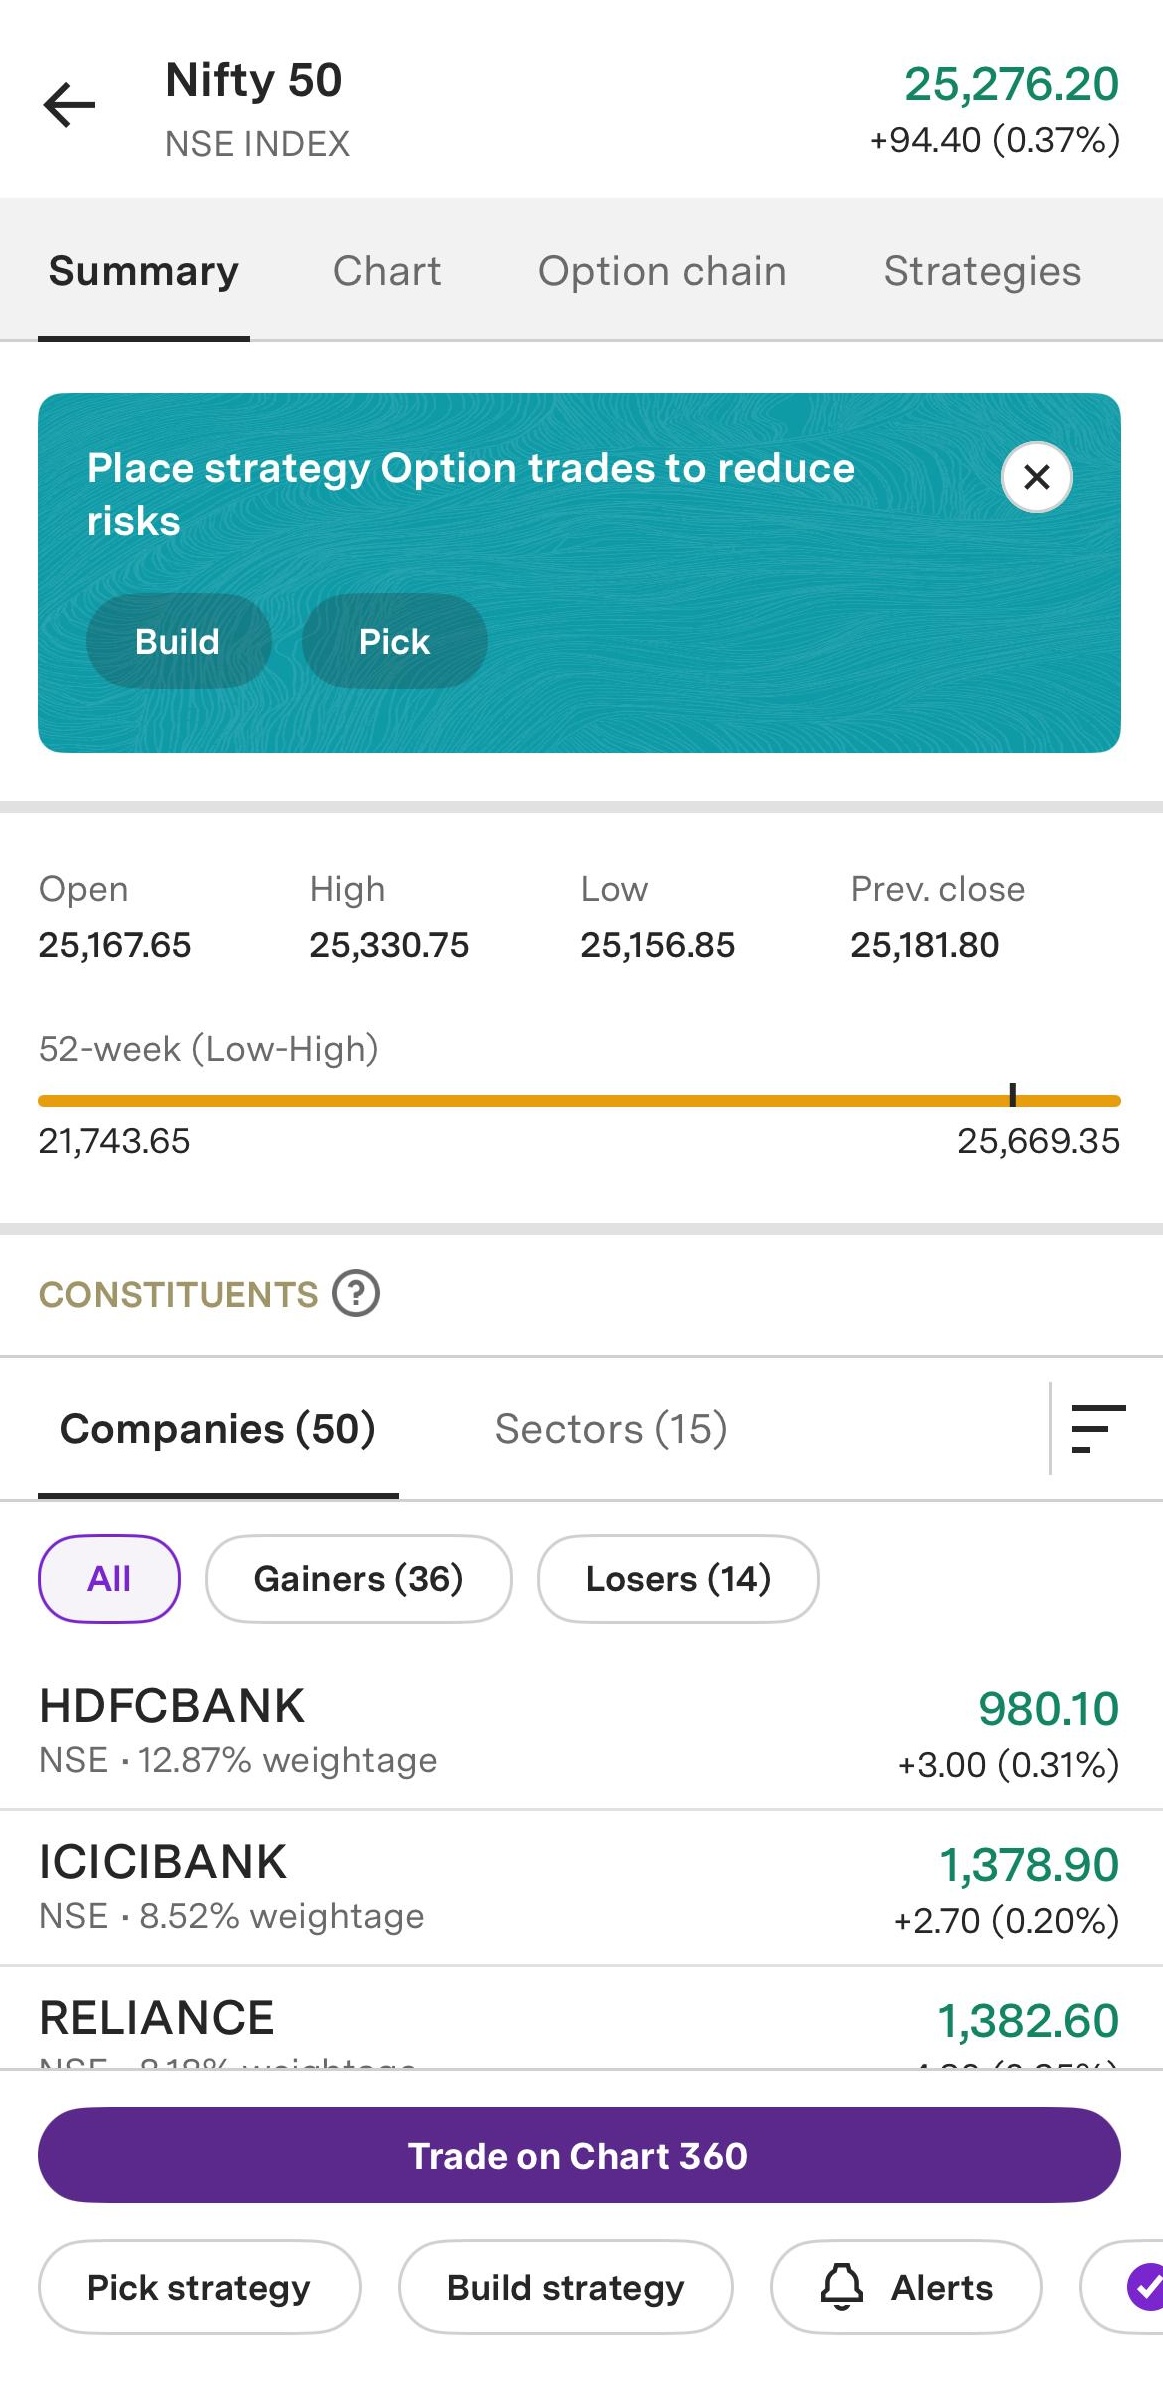The width and height of the screenshot is (1163, 2393).
Task: Click the 52-week low-high range bar marker
Action: [1012, 1097]
